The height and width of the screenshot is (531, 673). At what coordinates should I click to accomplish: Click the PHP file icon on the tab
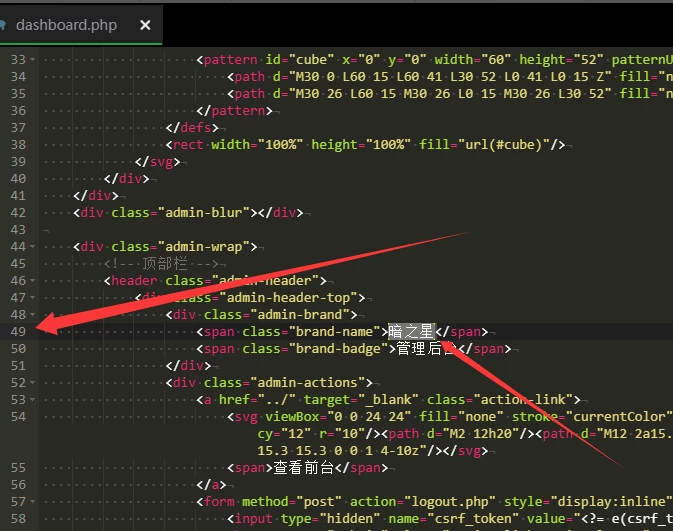[6, 25]
